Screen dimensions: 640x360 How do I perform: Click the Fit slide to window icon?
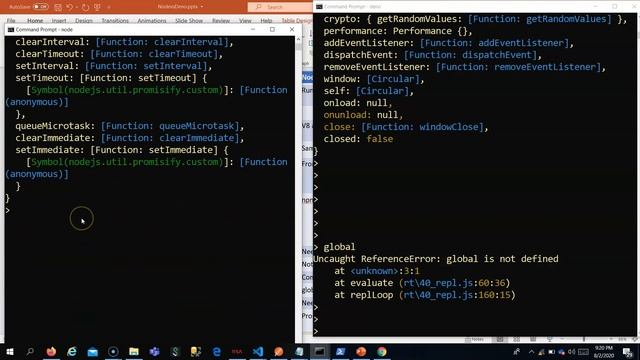634,339
